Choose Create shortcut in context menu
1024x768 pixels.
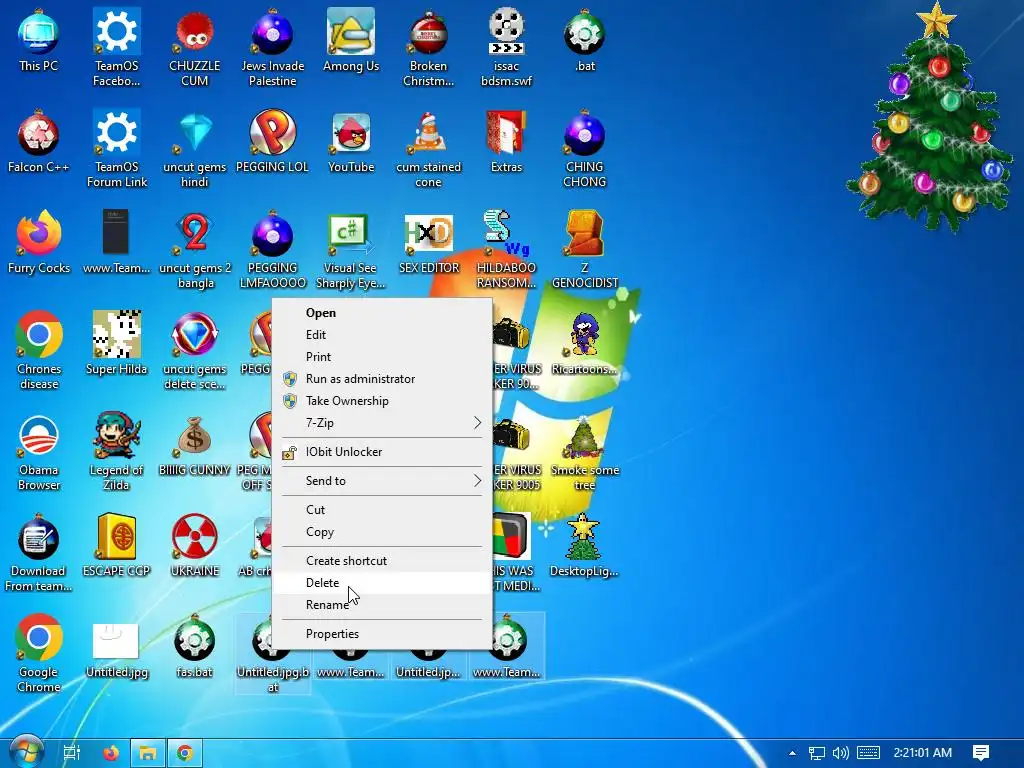(382, 561)
